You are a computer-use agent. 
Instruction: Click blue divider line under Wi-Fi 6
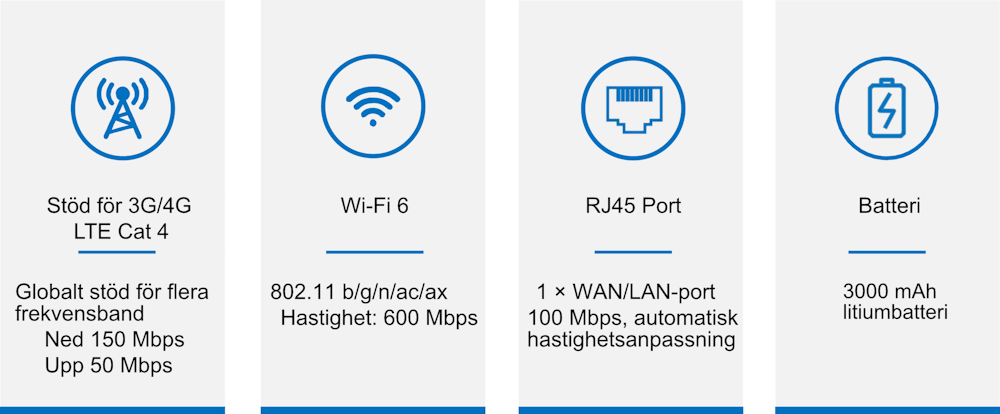tap(374, 252)
